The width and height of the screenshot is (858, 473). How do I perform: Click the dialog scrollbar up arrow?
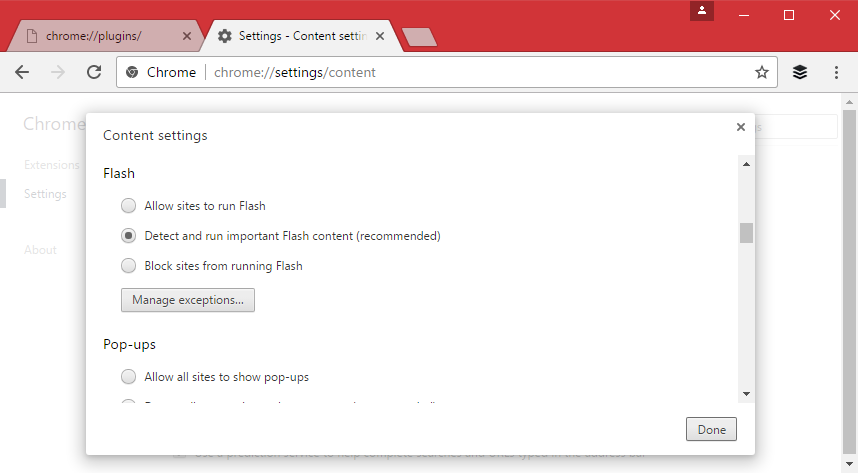746,164
